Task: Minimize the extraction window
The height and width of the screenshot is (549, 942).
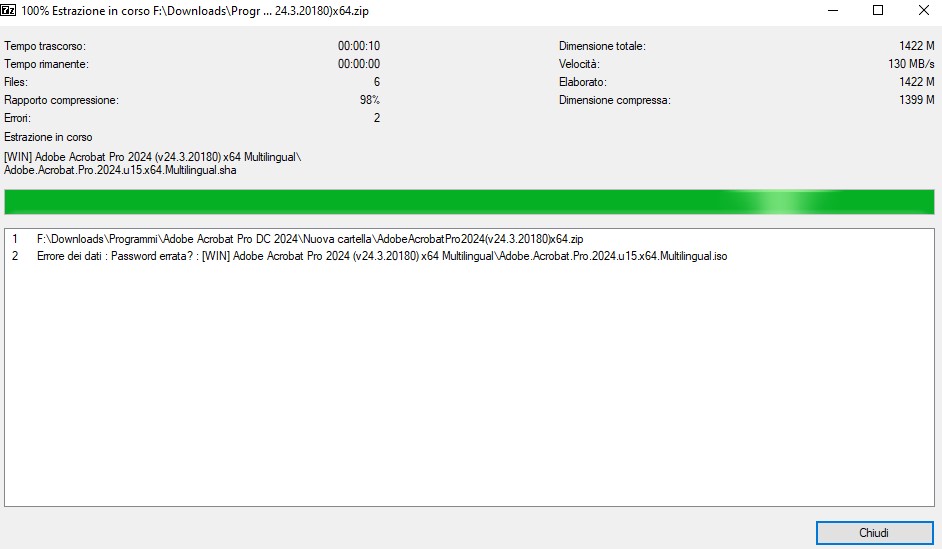Action: point(833,10)
